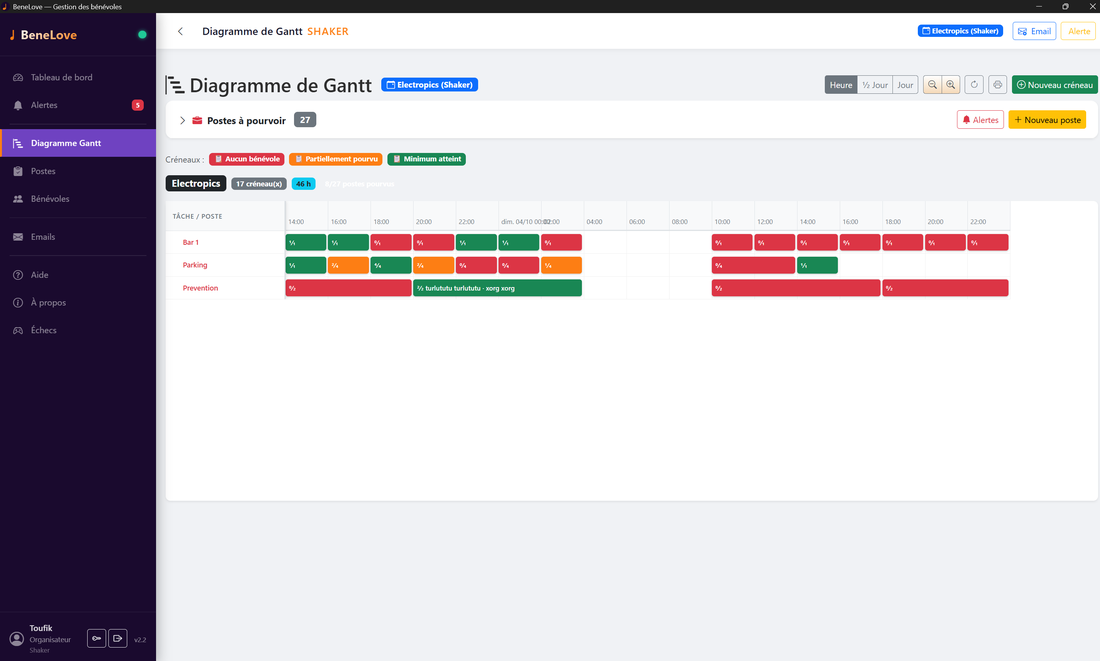This screenshot has width=1100, height=661.
Task: Go back with the header back arrow
Action: point(180,31)
